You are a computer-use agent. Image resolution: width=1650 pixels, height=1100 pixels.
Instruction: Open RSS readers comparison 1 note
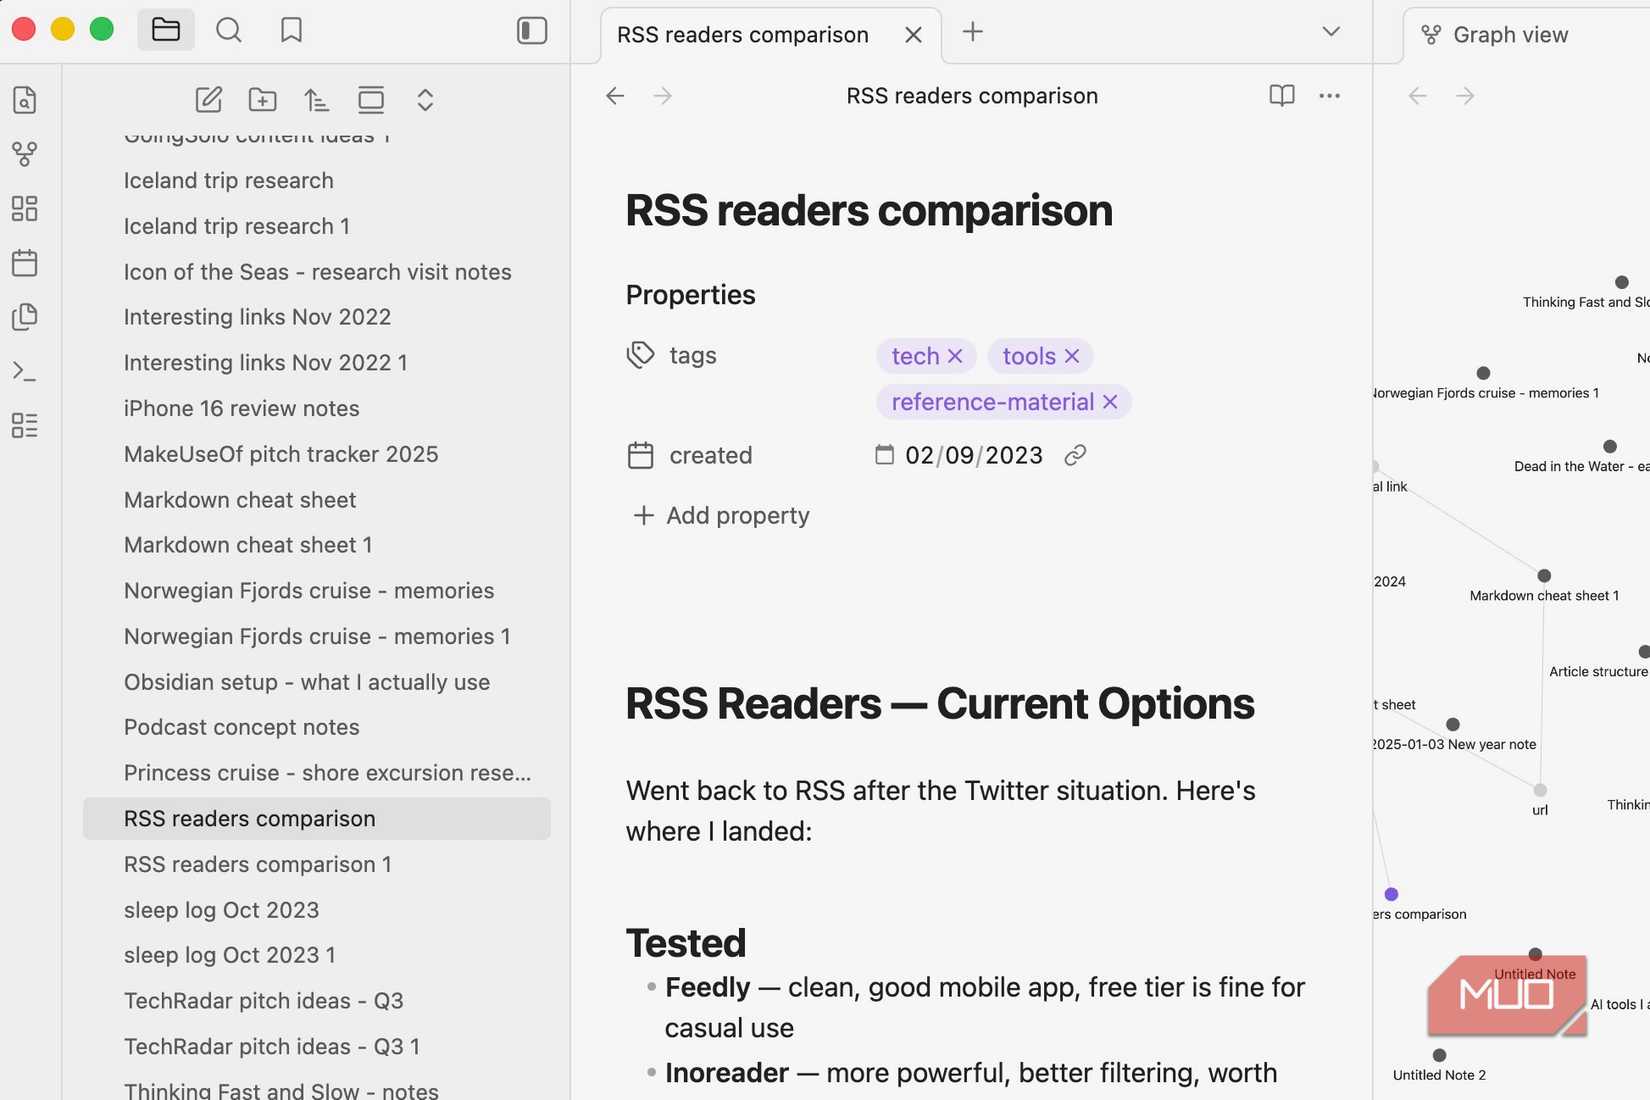click(x=258, y=864)
